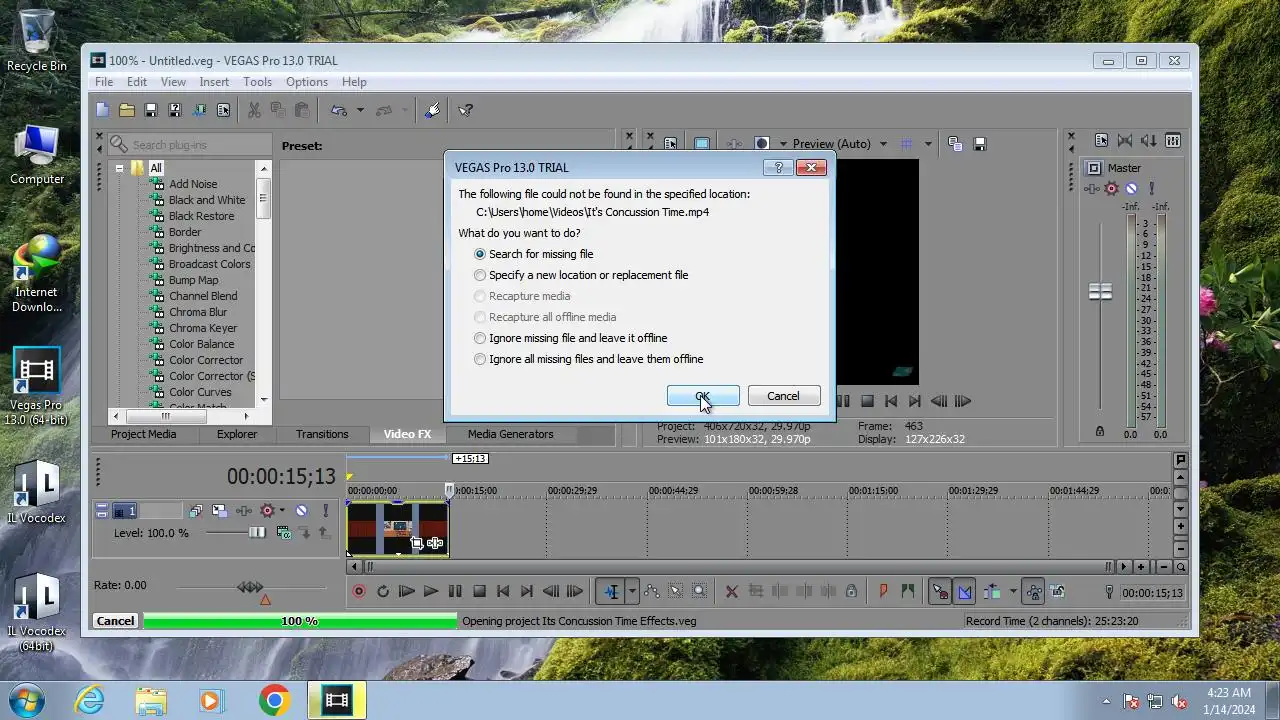Select Chroma Keyer in the plug-in list
This screenshot has width=1280, height=720.
[203, 328]
